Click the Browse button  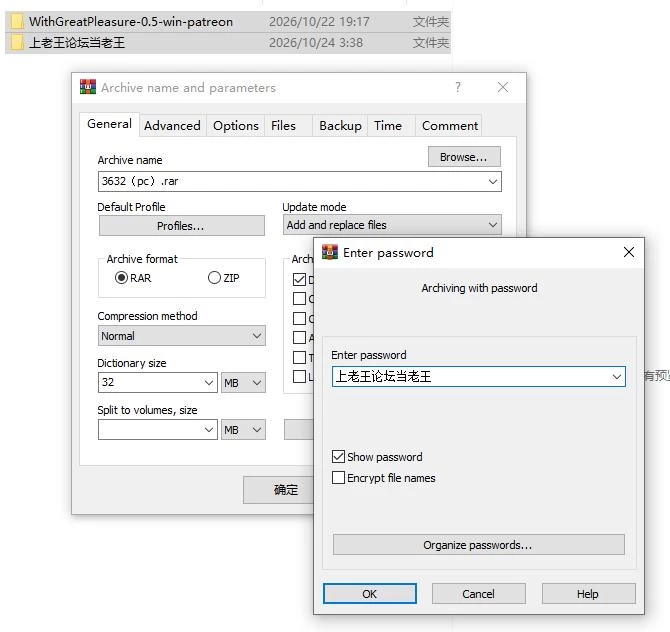pyautogui.click(x=464, y=157)
